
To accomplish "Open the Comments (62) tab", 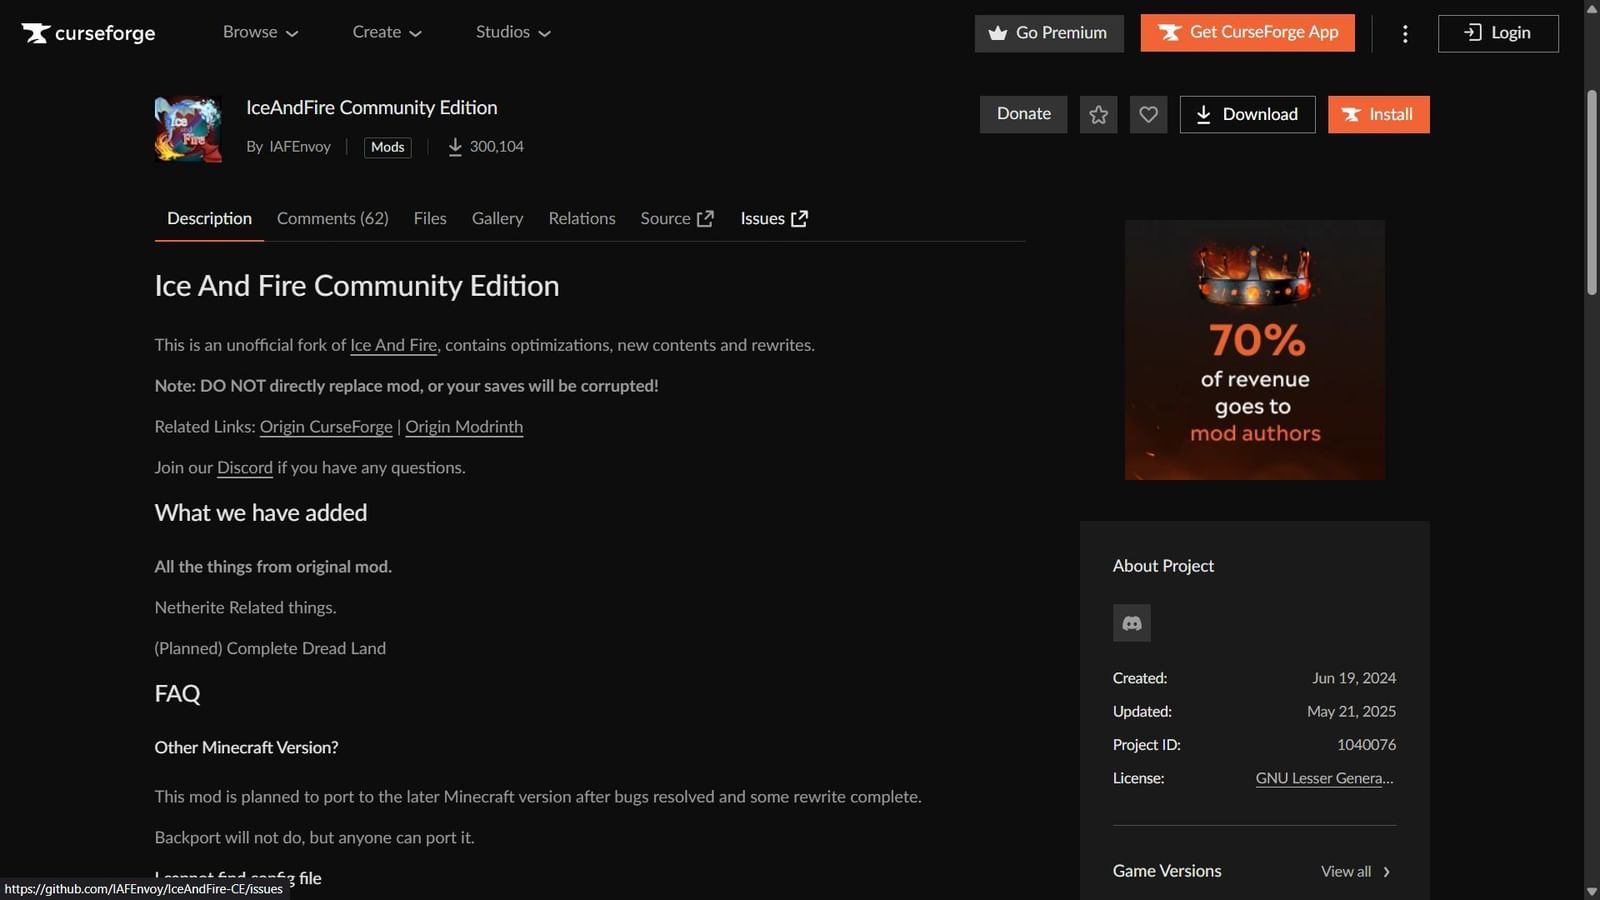I will [x=332, y=218].
